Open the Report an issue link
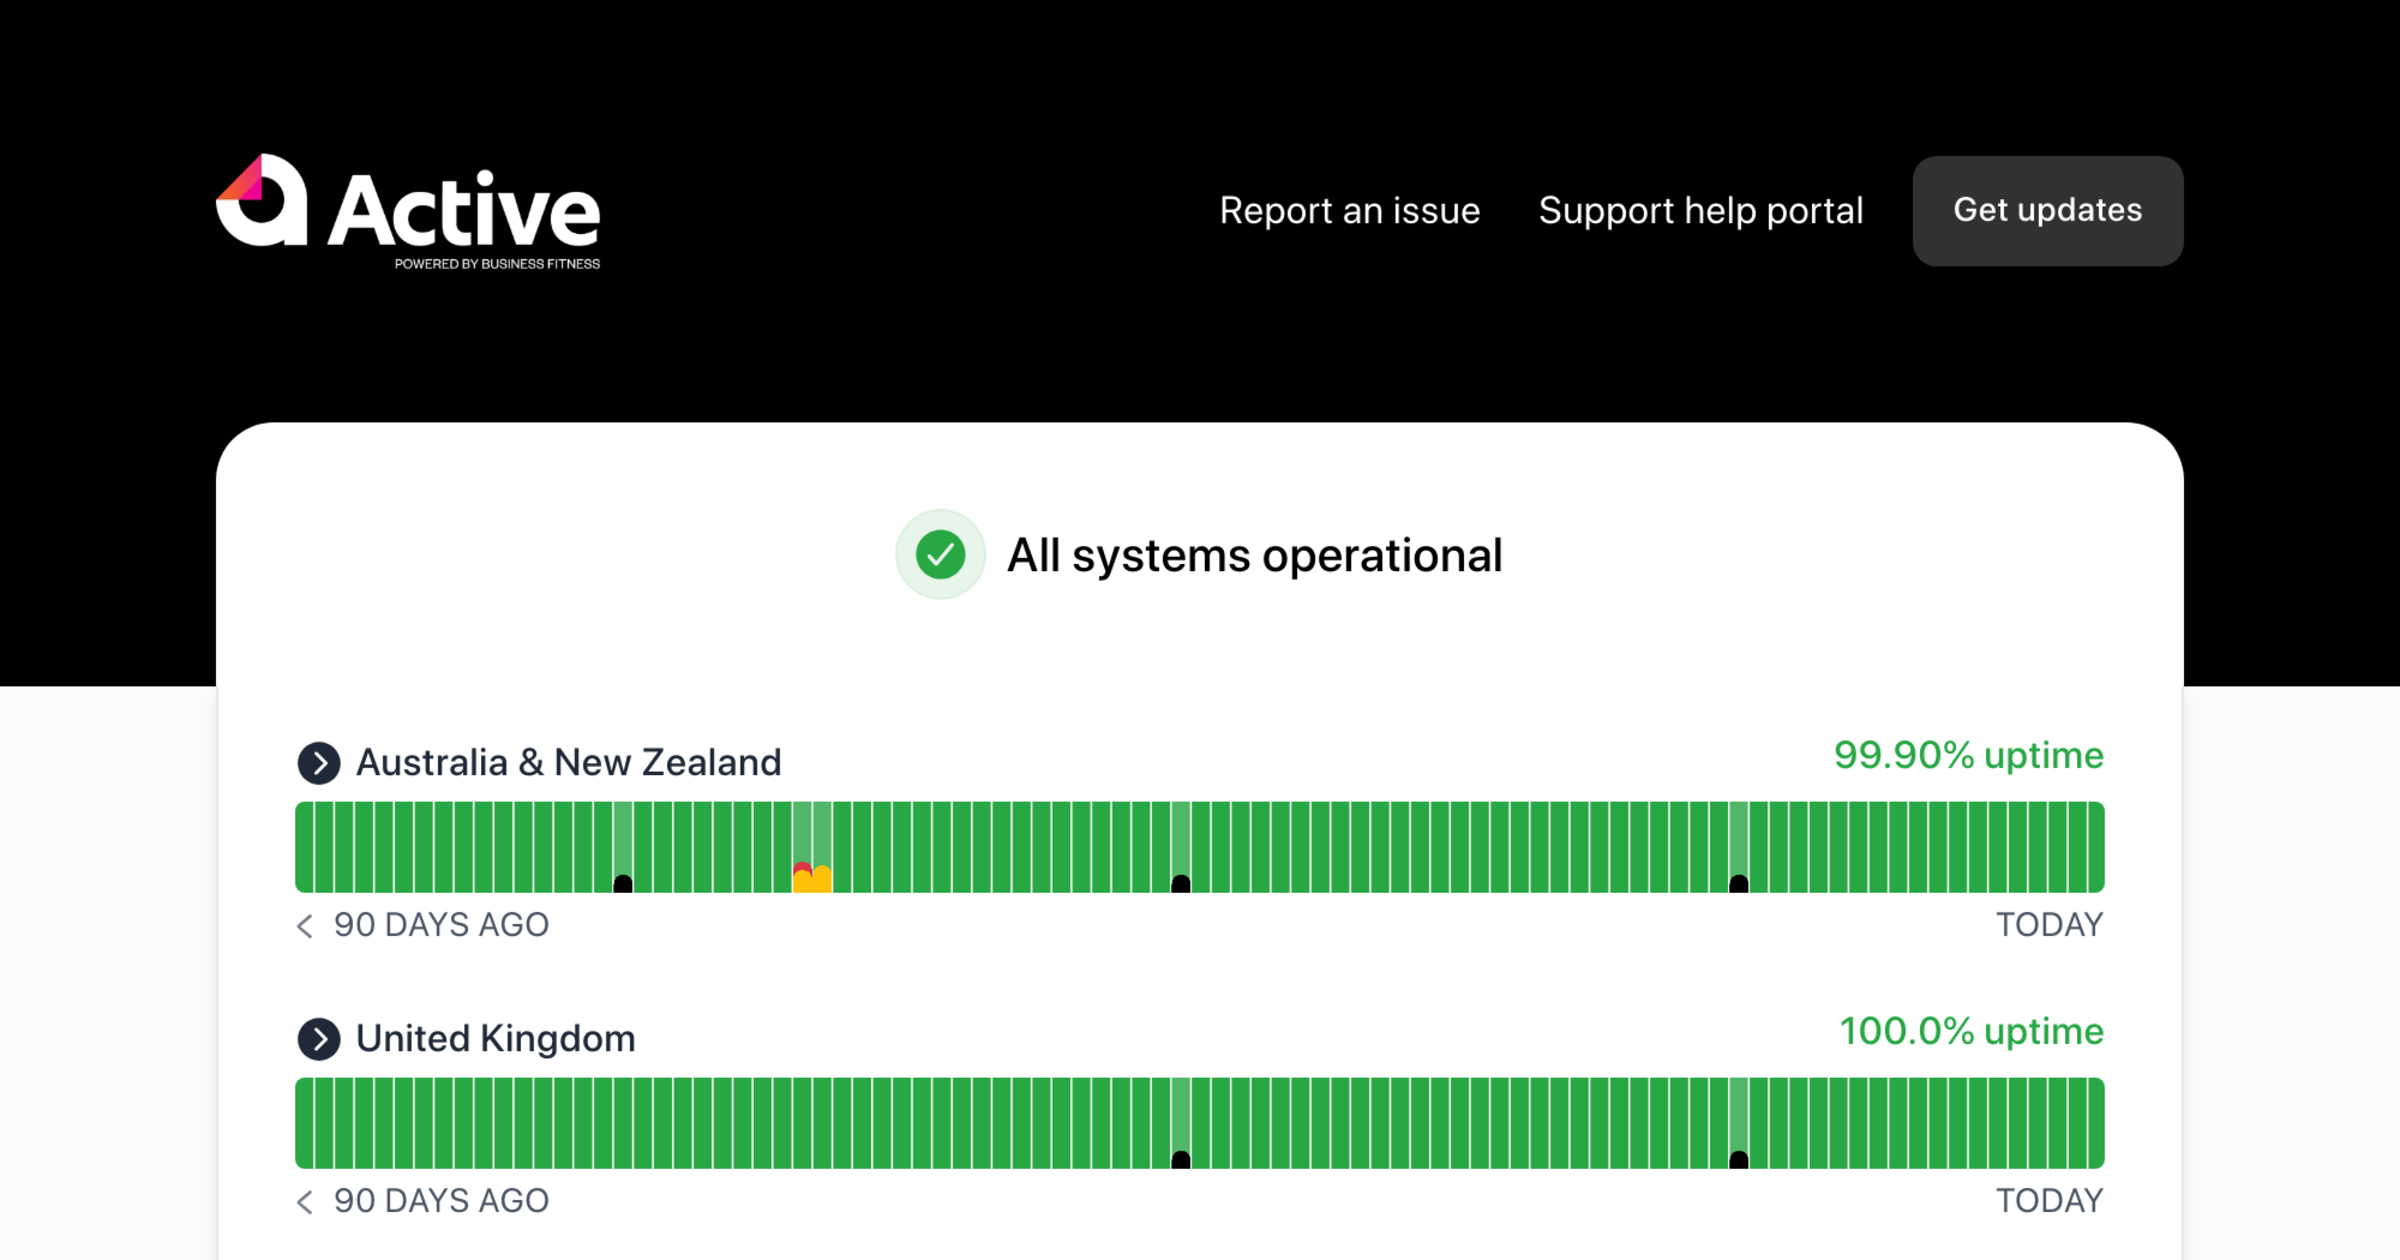The height and width of the screenshot is (1260, 2400). point(1349,211)
